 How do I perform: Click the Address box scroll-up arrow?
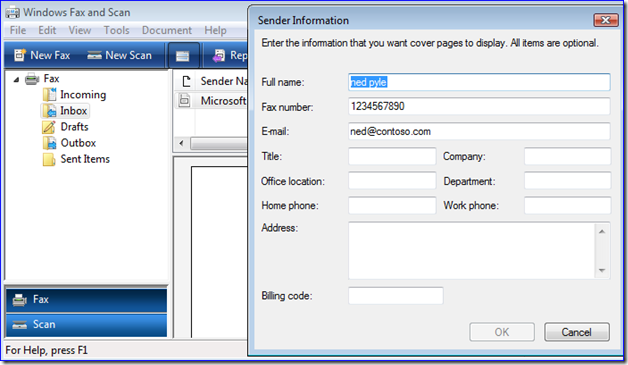[602, 232]
